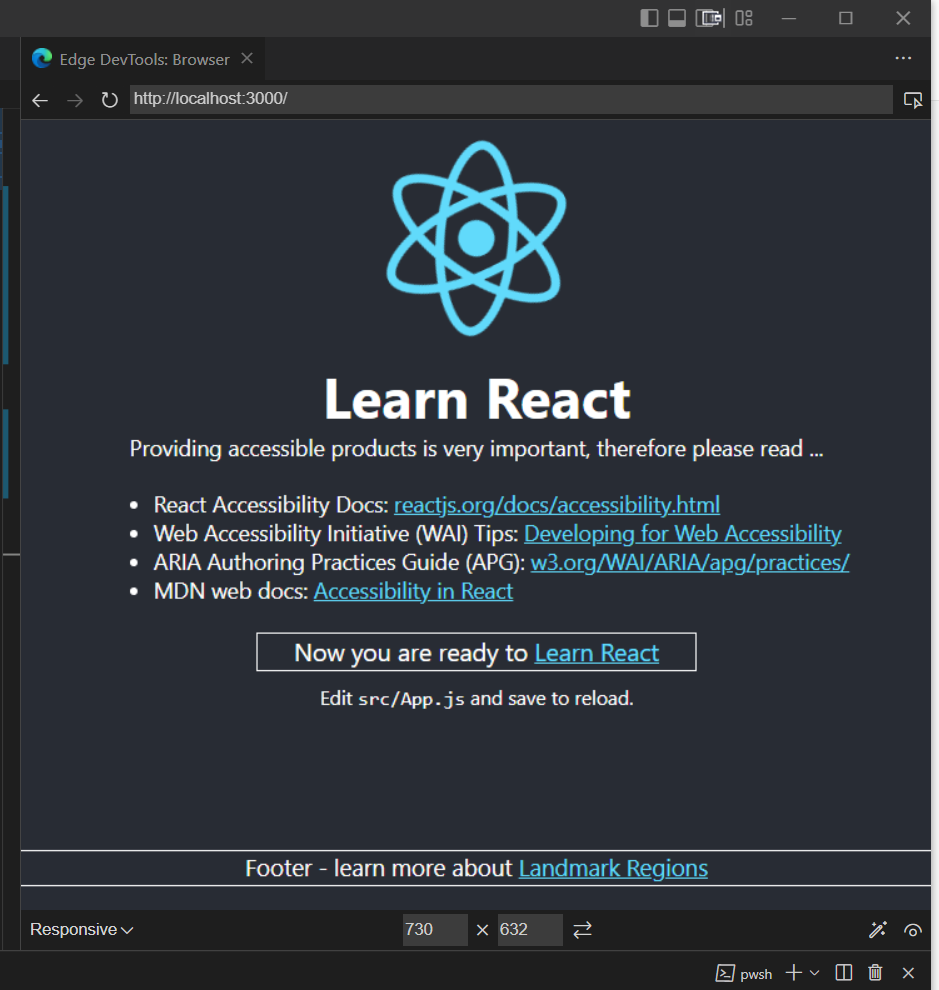Close the terminal panel
939x990 pixels.
point(908,973)
